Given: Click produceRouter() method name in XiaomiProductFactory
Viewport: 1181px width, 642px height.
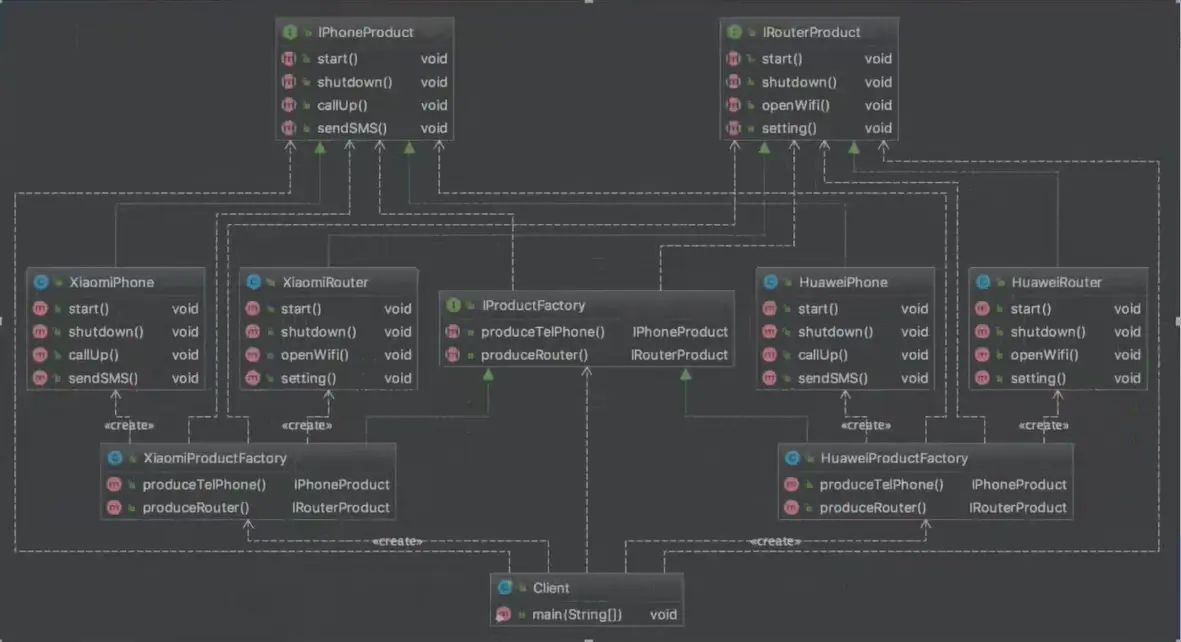Looking at the screenshot, I should [x=196, y=508].
